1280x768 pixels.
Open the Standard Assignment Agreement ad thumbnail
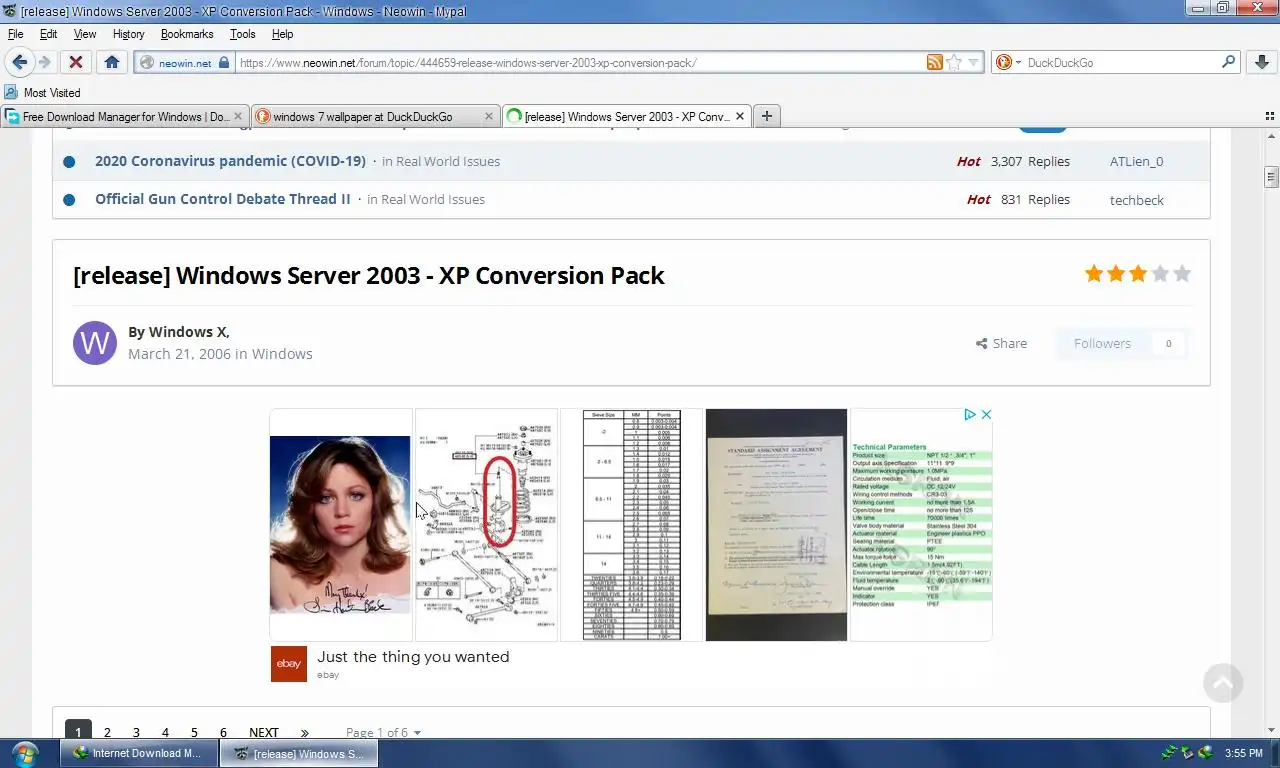(x=776, y=524)
